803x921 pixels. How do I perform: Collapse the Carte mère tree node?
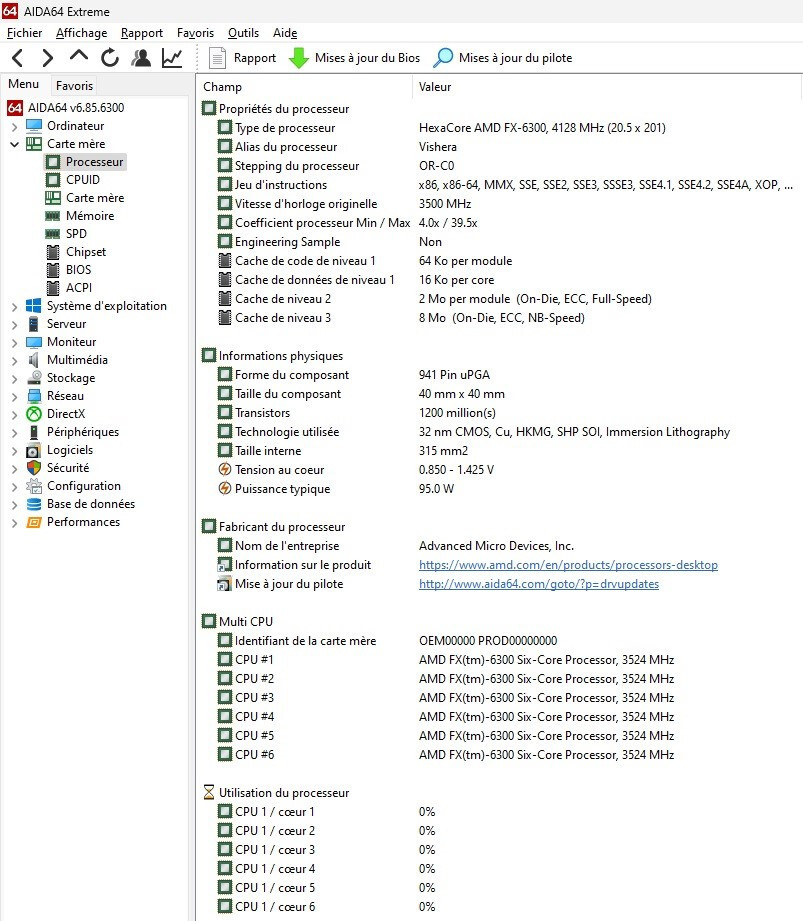click(x=15, y=144)
